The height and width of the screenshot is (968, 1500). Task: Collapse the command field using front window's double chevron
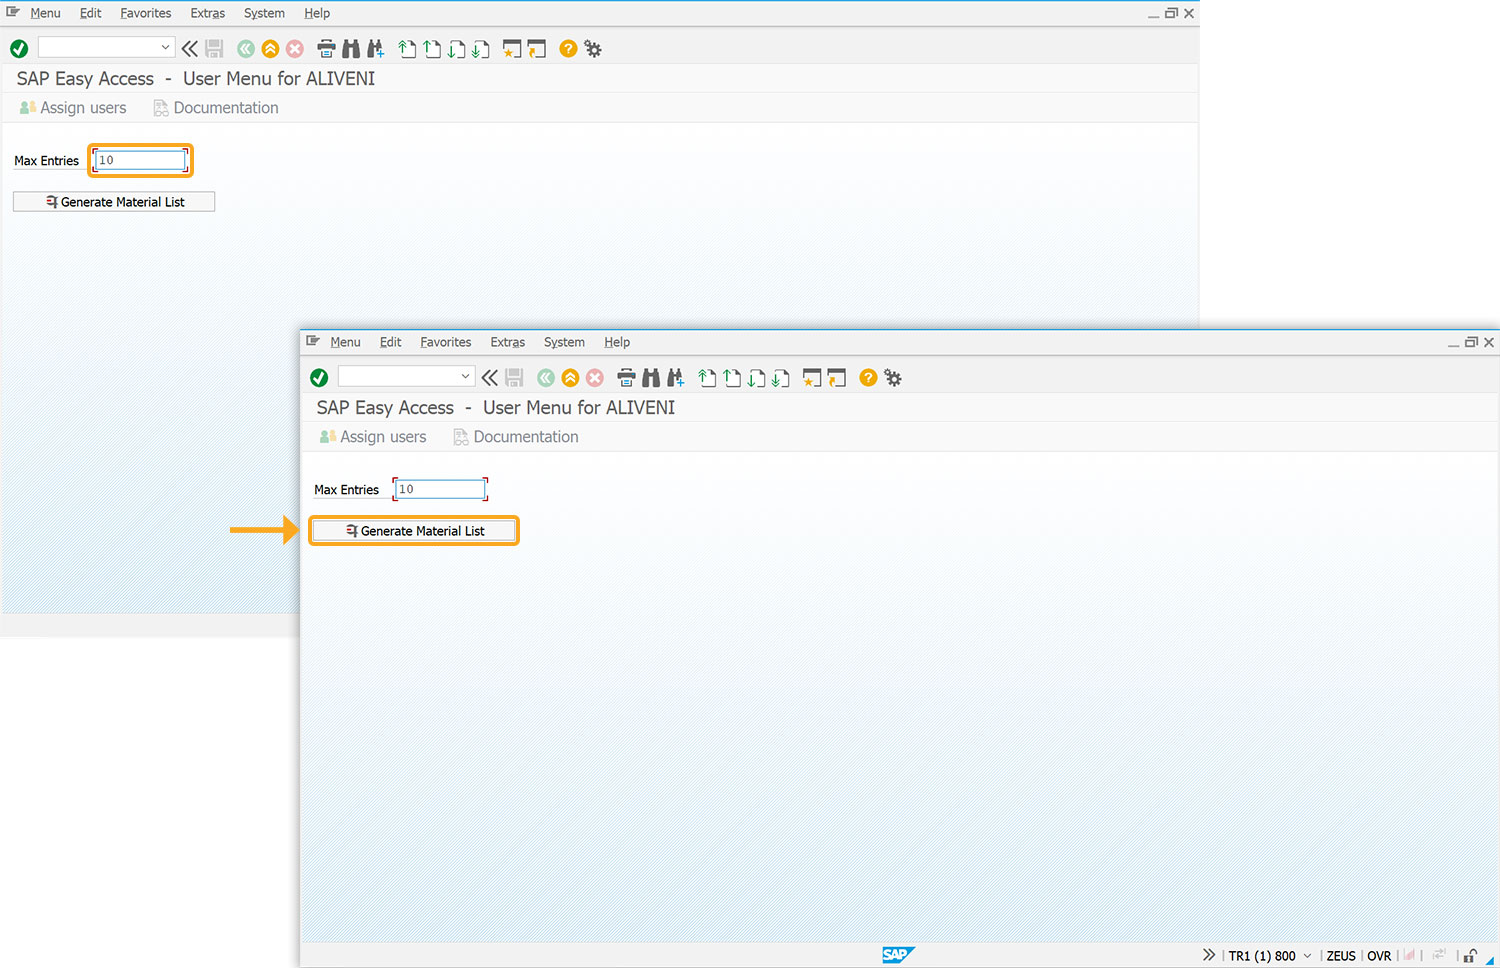[x=489, y=378]
